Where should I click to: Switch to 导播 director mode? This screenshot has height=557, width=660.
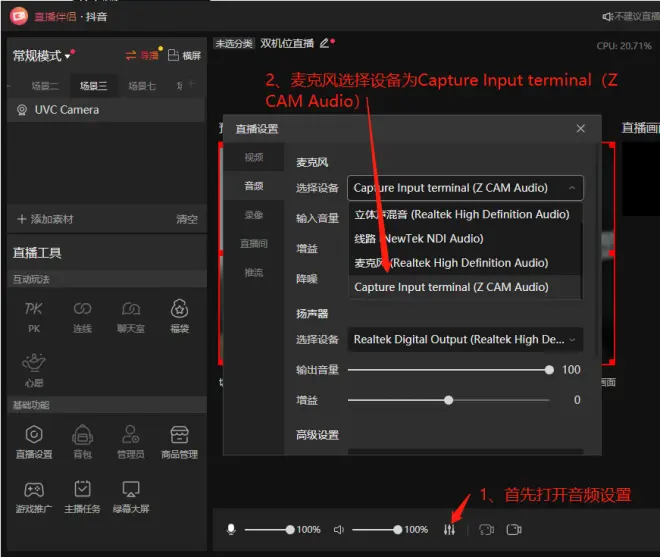[143, 55]
